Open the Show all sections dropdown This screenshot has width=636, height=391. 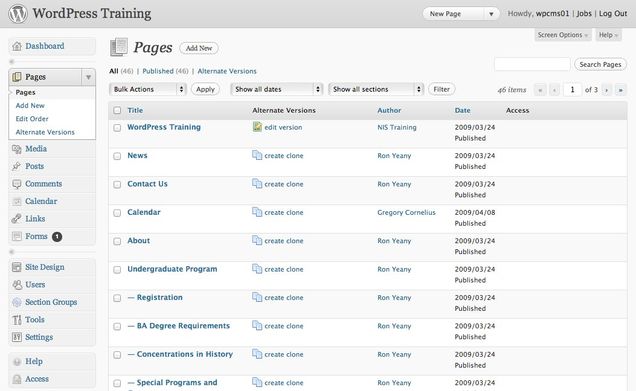click(x=376, y=89)
